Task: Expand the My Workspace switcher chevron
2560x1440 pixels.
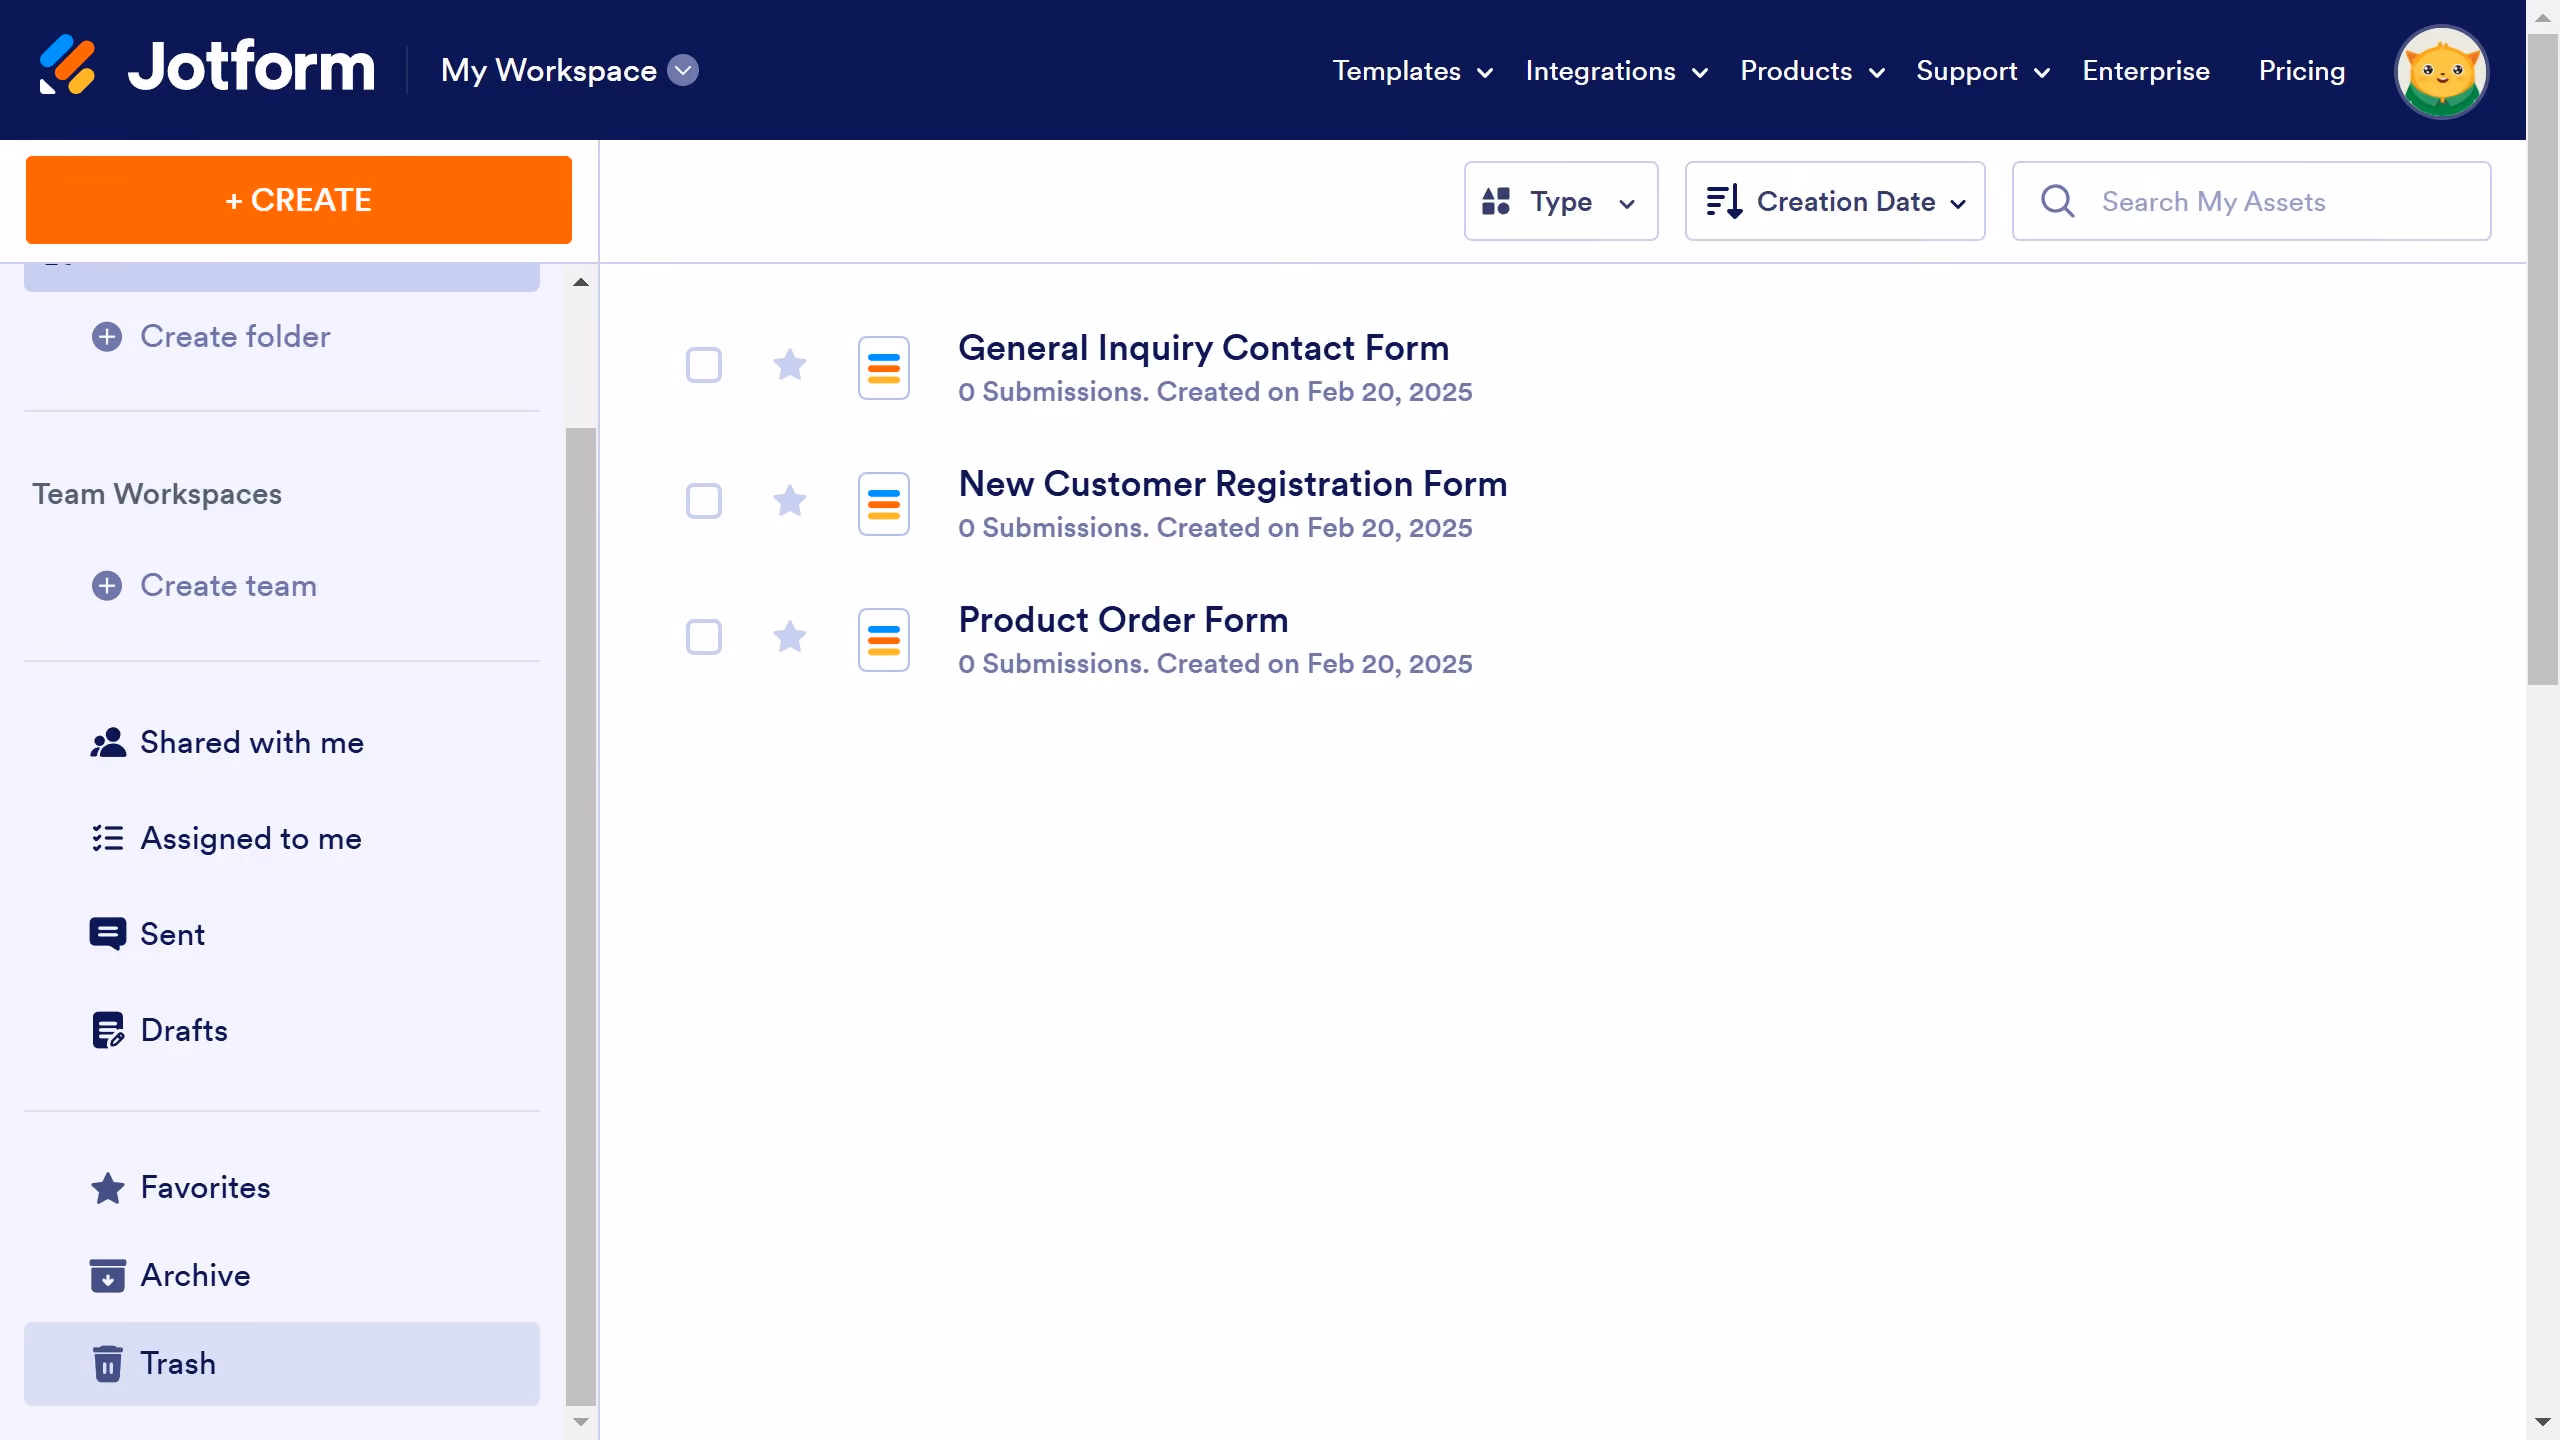Action: pyautogui.click(x=683, y=70)
